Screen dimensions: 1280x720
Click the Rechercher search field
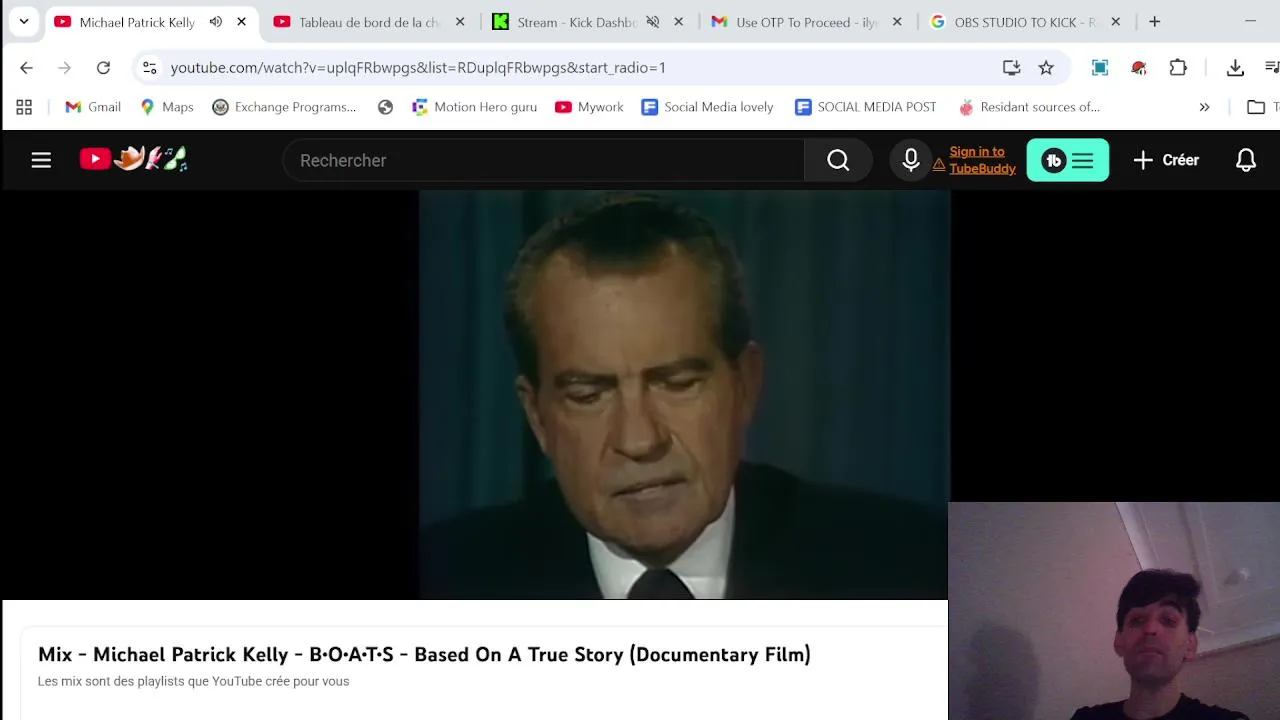click(544, 160)
